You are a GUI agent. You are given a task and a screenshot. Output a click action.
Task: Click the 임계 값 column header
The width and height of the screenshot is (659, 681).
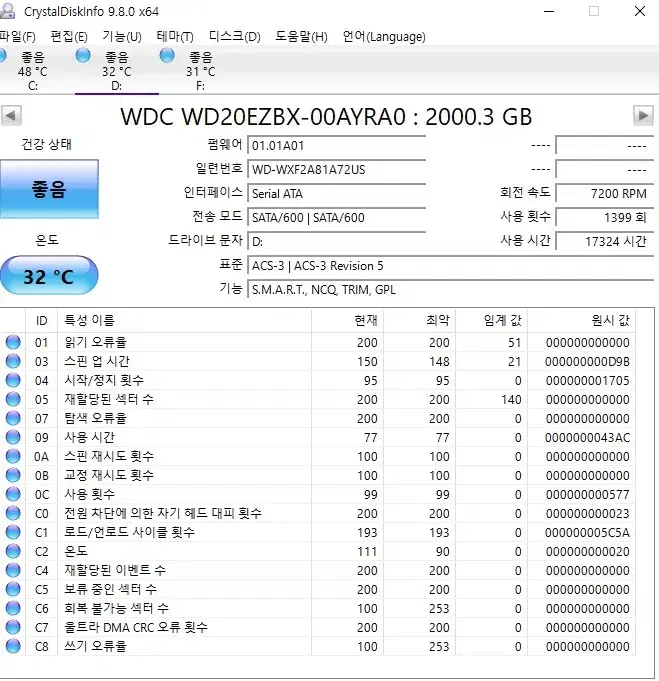pyautogui.click(x=492, y=321)
